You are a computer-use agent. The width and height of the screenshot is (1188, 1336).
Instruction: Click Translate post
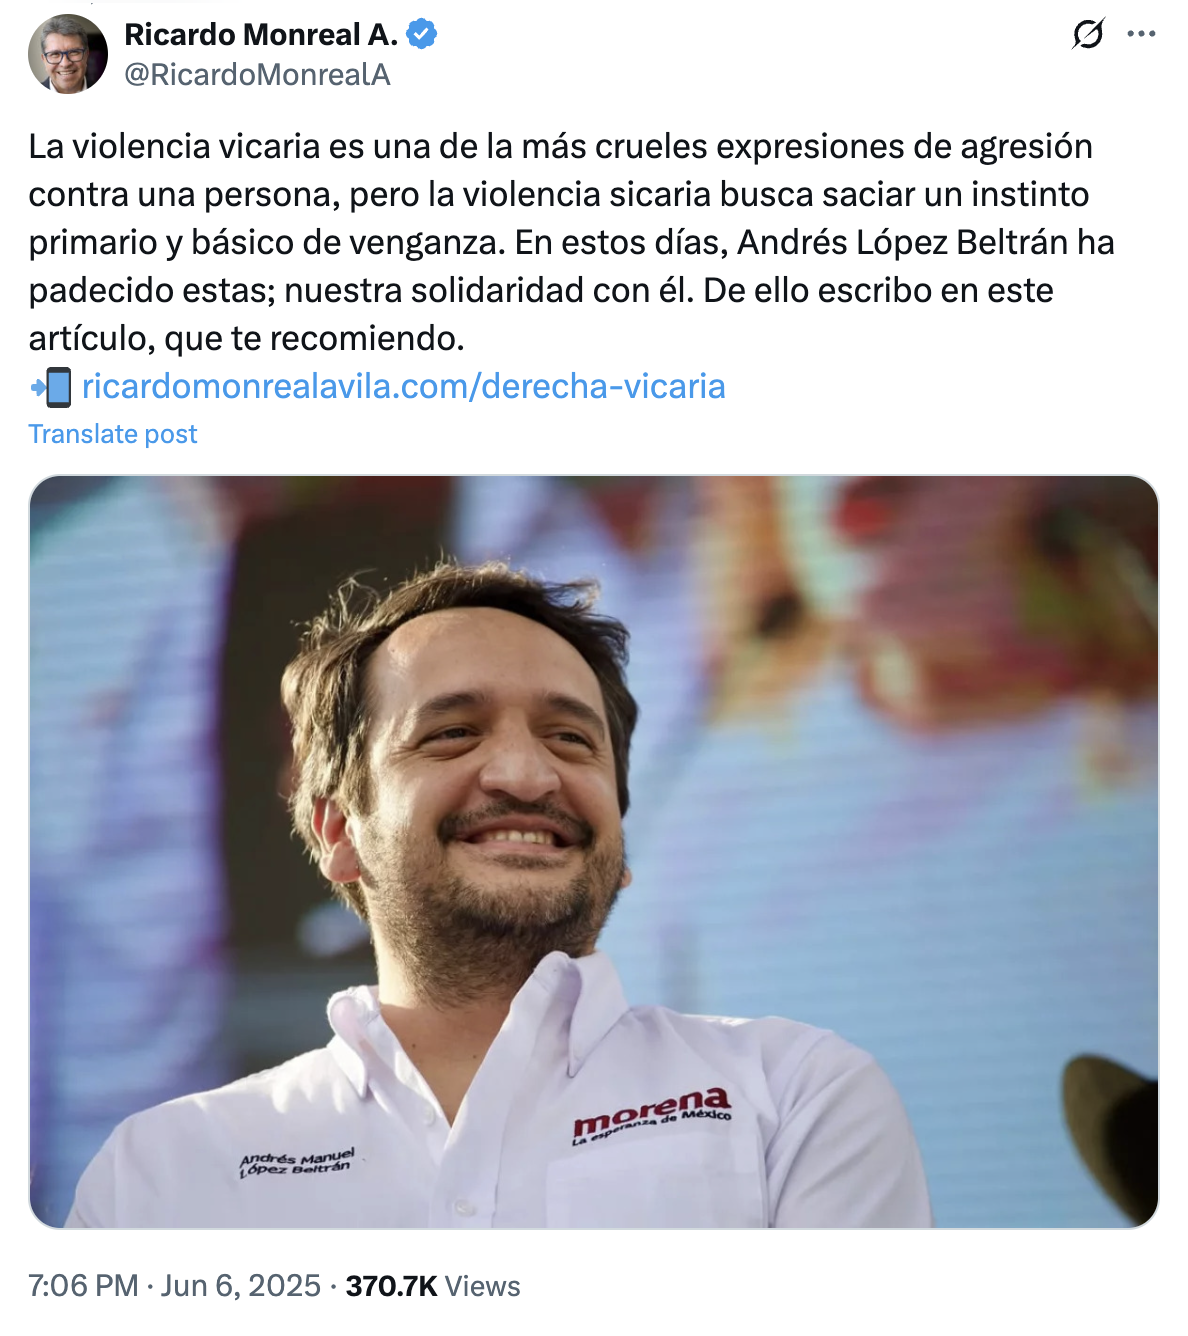click(x=113, y=434)
